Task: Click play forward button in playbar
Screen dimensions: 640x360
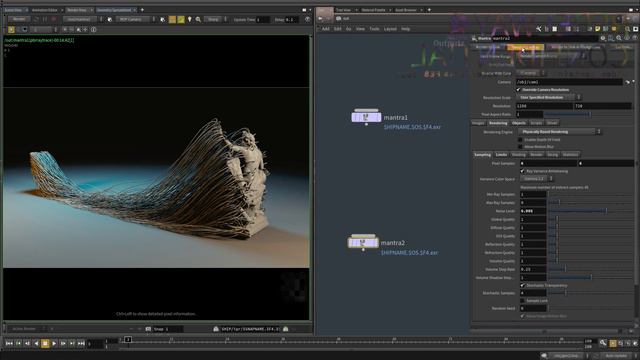Action: pos(54,344)
